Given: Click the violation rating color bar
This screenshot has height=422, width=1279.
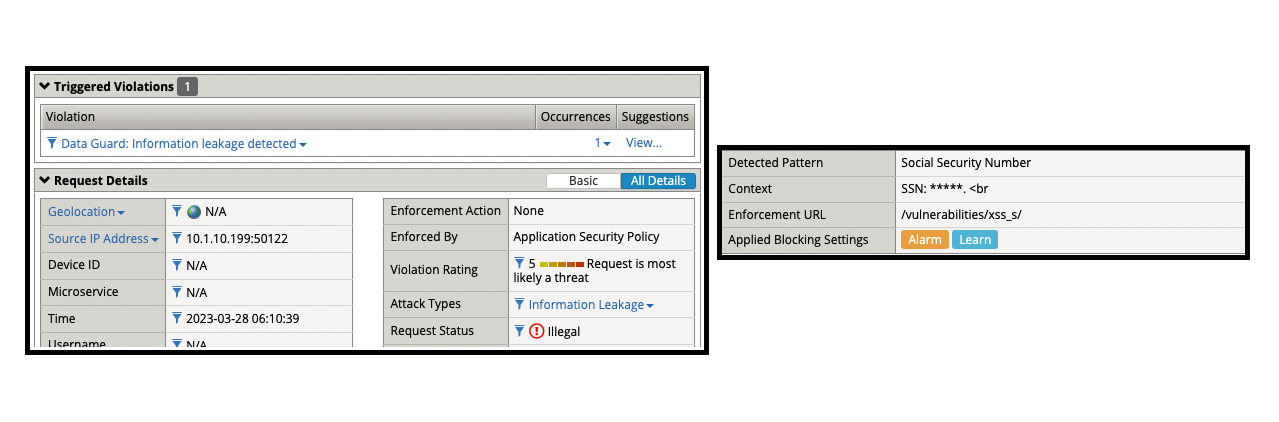Looking at the screenshot, I should (562, 264).
